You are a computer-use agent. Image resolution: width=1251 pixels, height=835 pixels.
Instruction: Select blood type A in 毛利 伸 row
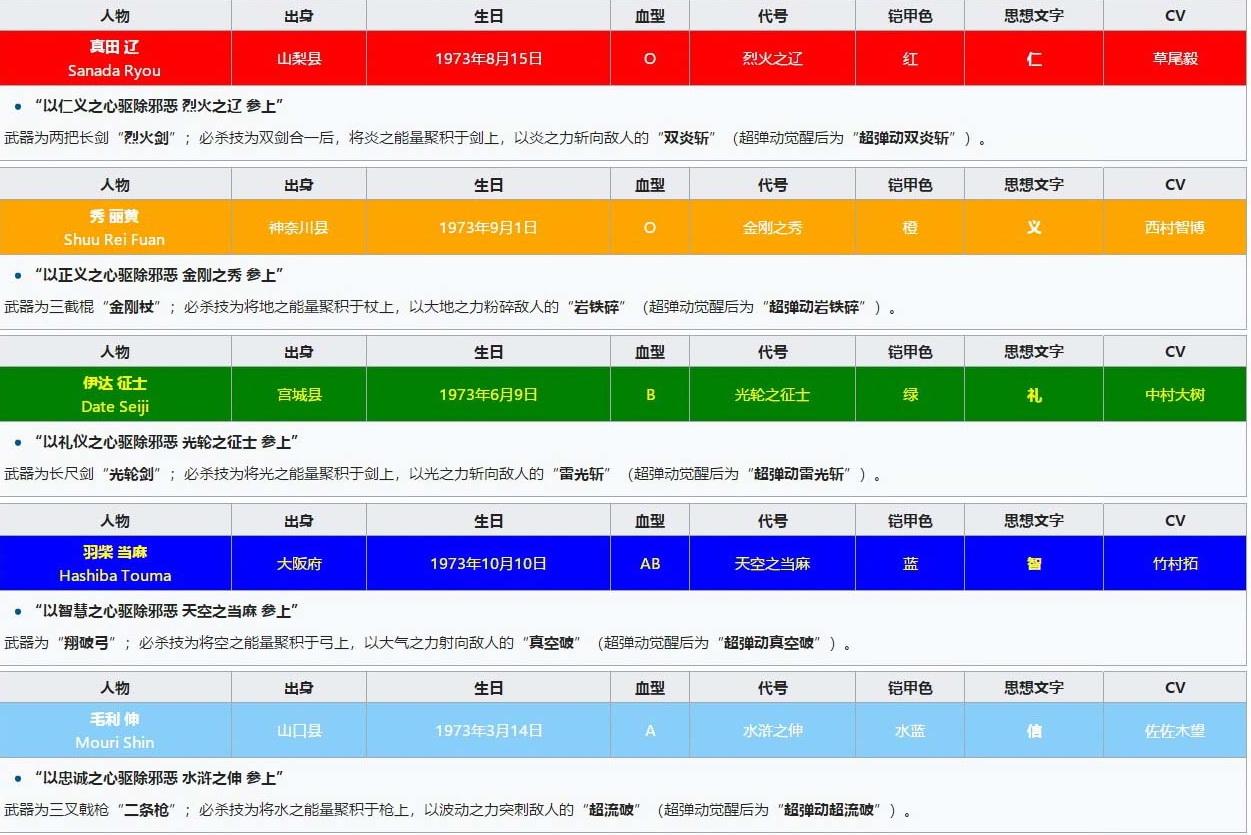coord(650,730)
